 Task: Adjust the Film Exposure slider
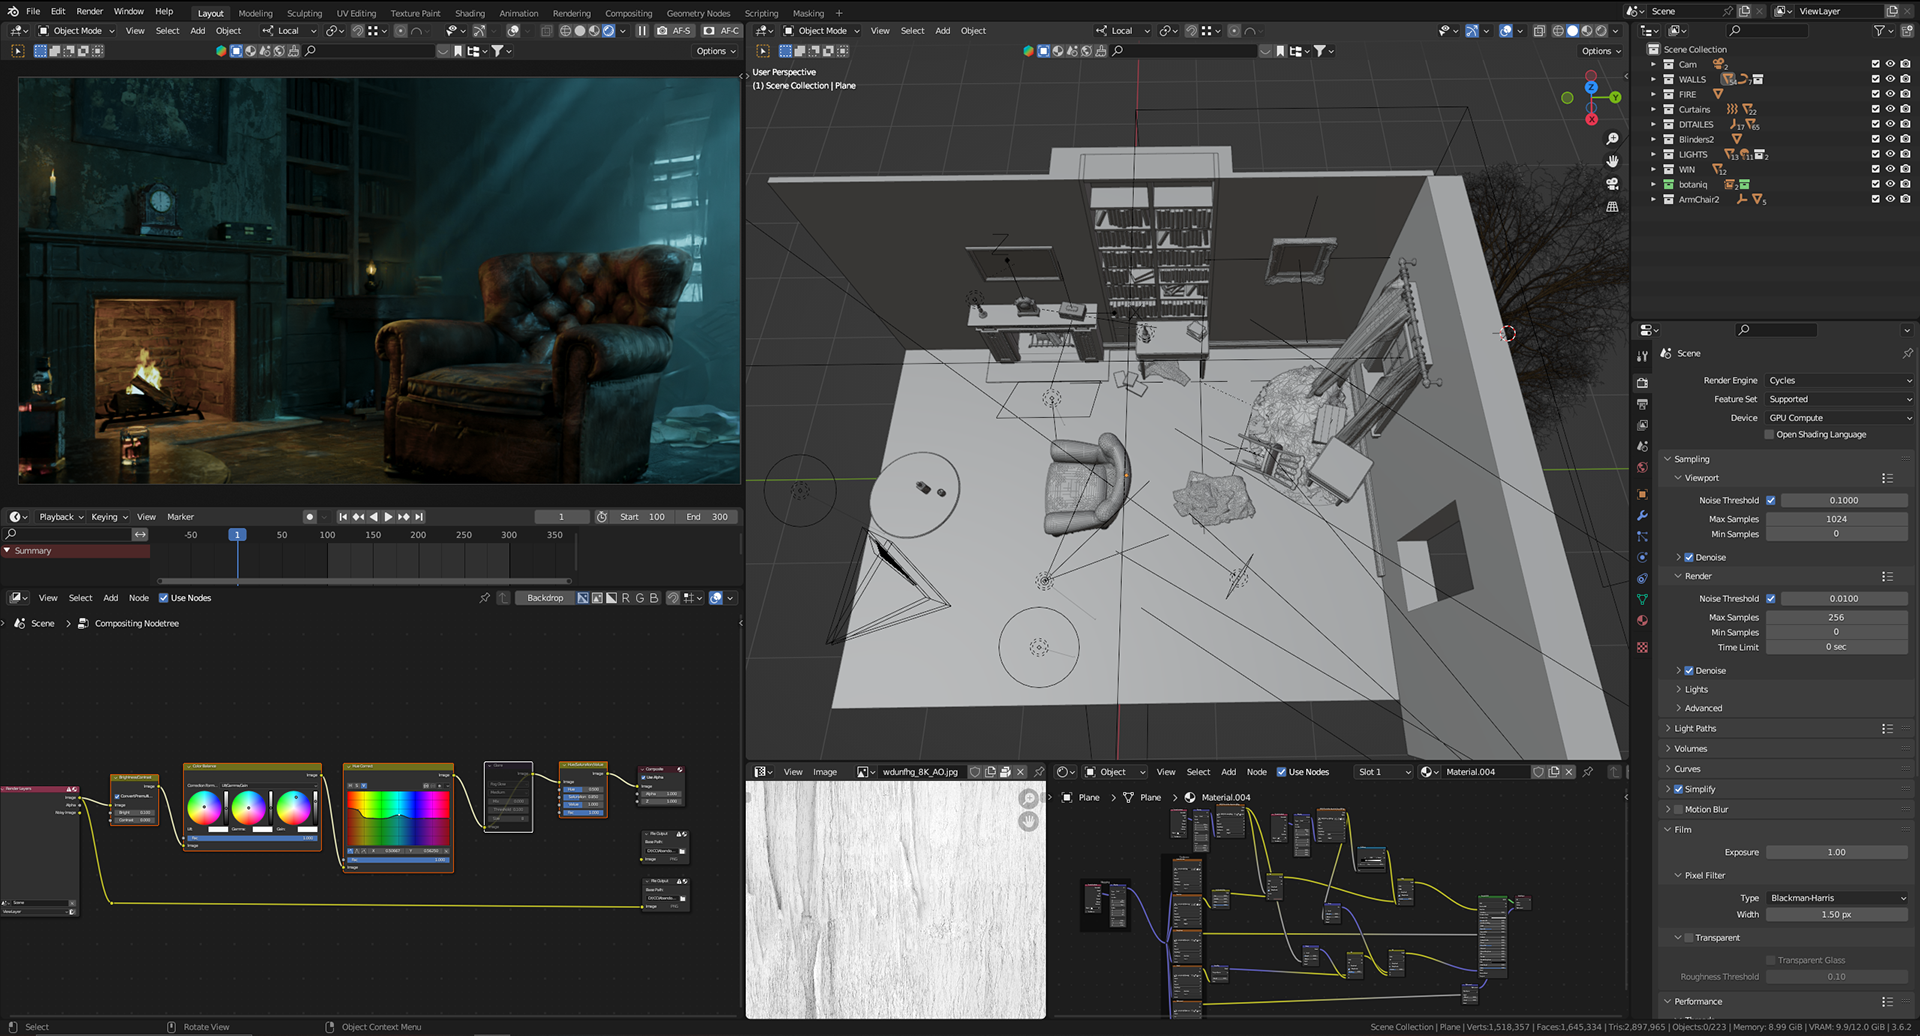click(x=1836, y=852)
